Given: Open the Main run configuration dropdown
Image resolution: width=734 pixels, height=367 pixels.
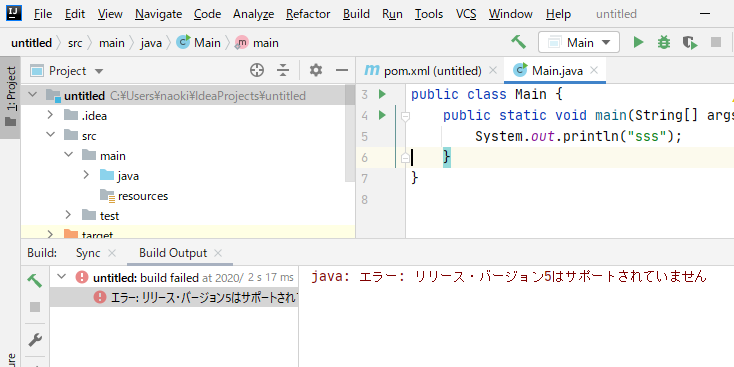Looking at the screenshot, I should tap(579, 43).
